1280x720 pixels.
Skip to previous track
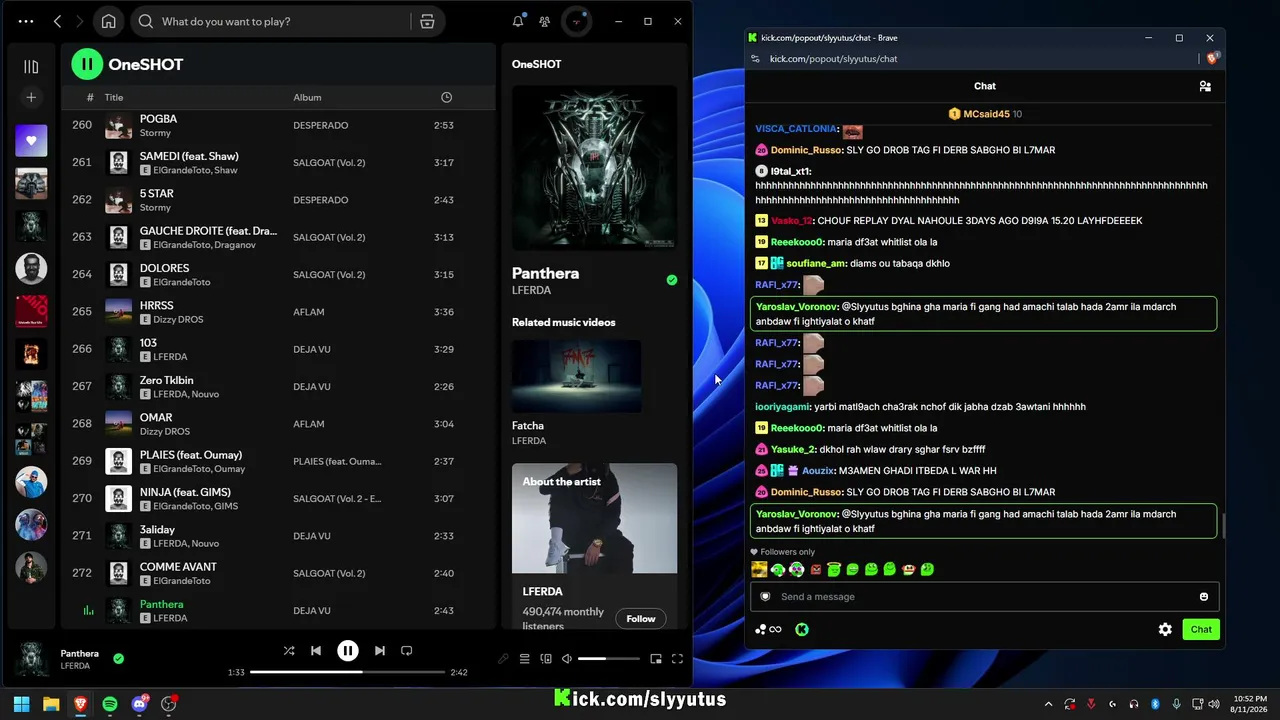coord(316,651)
